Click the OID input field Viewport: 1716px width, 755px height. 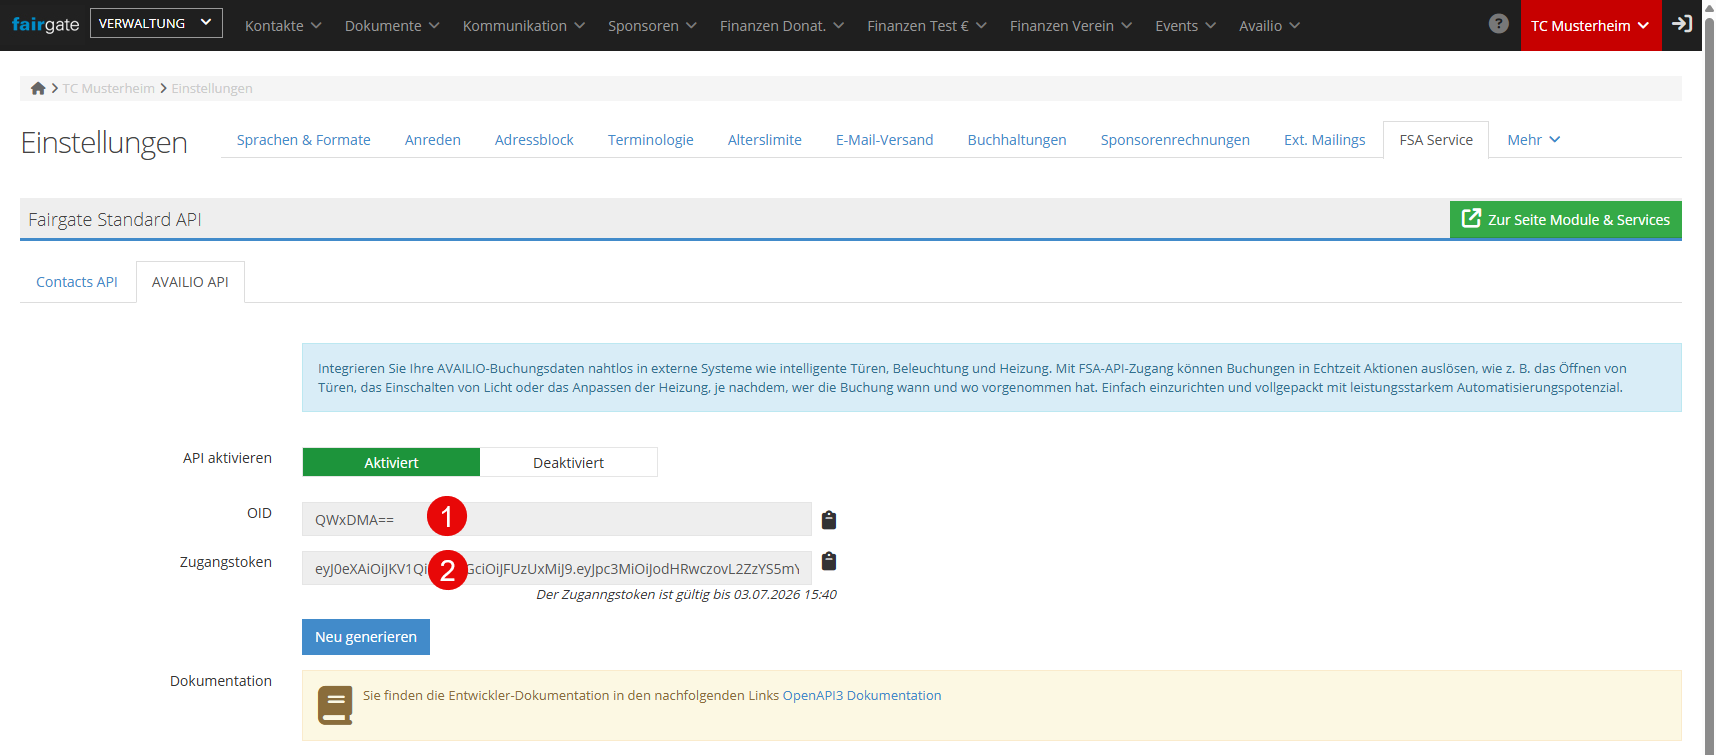[x=557, y=519]
